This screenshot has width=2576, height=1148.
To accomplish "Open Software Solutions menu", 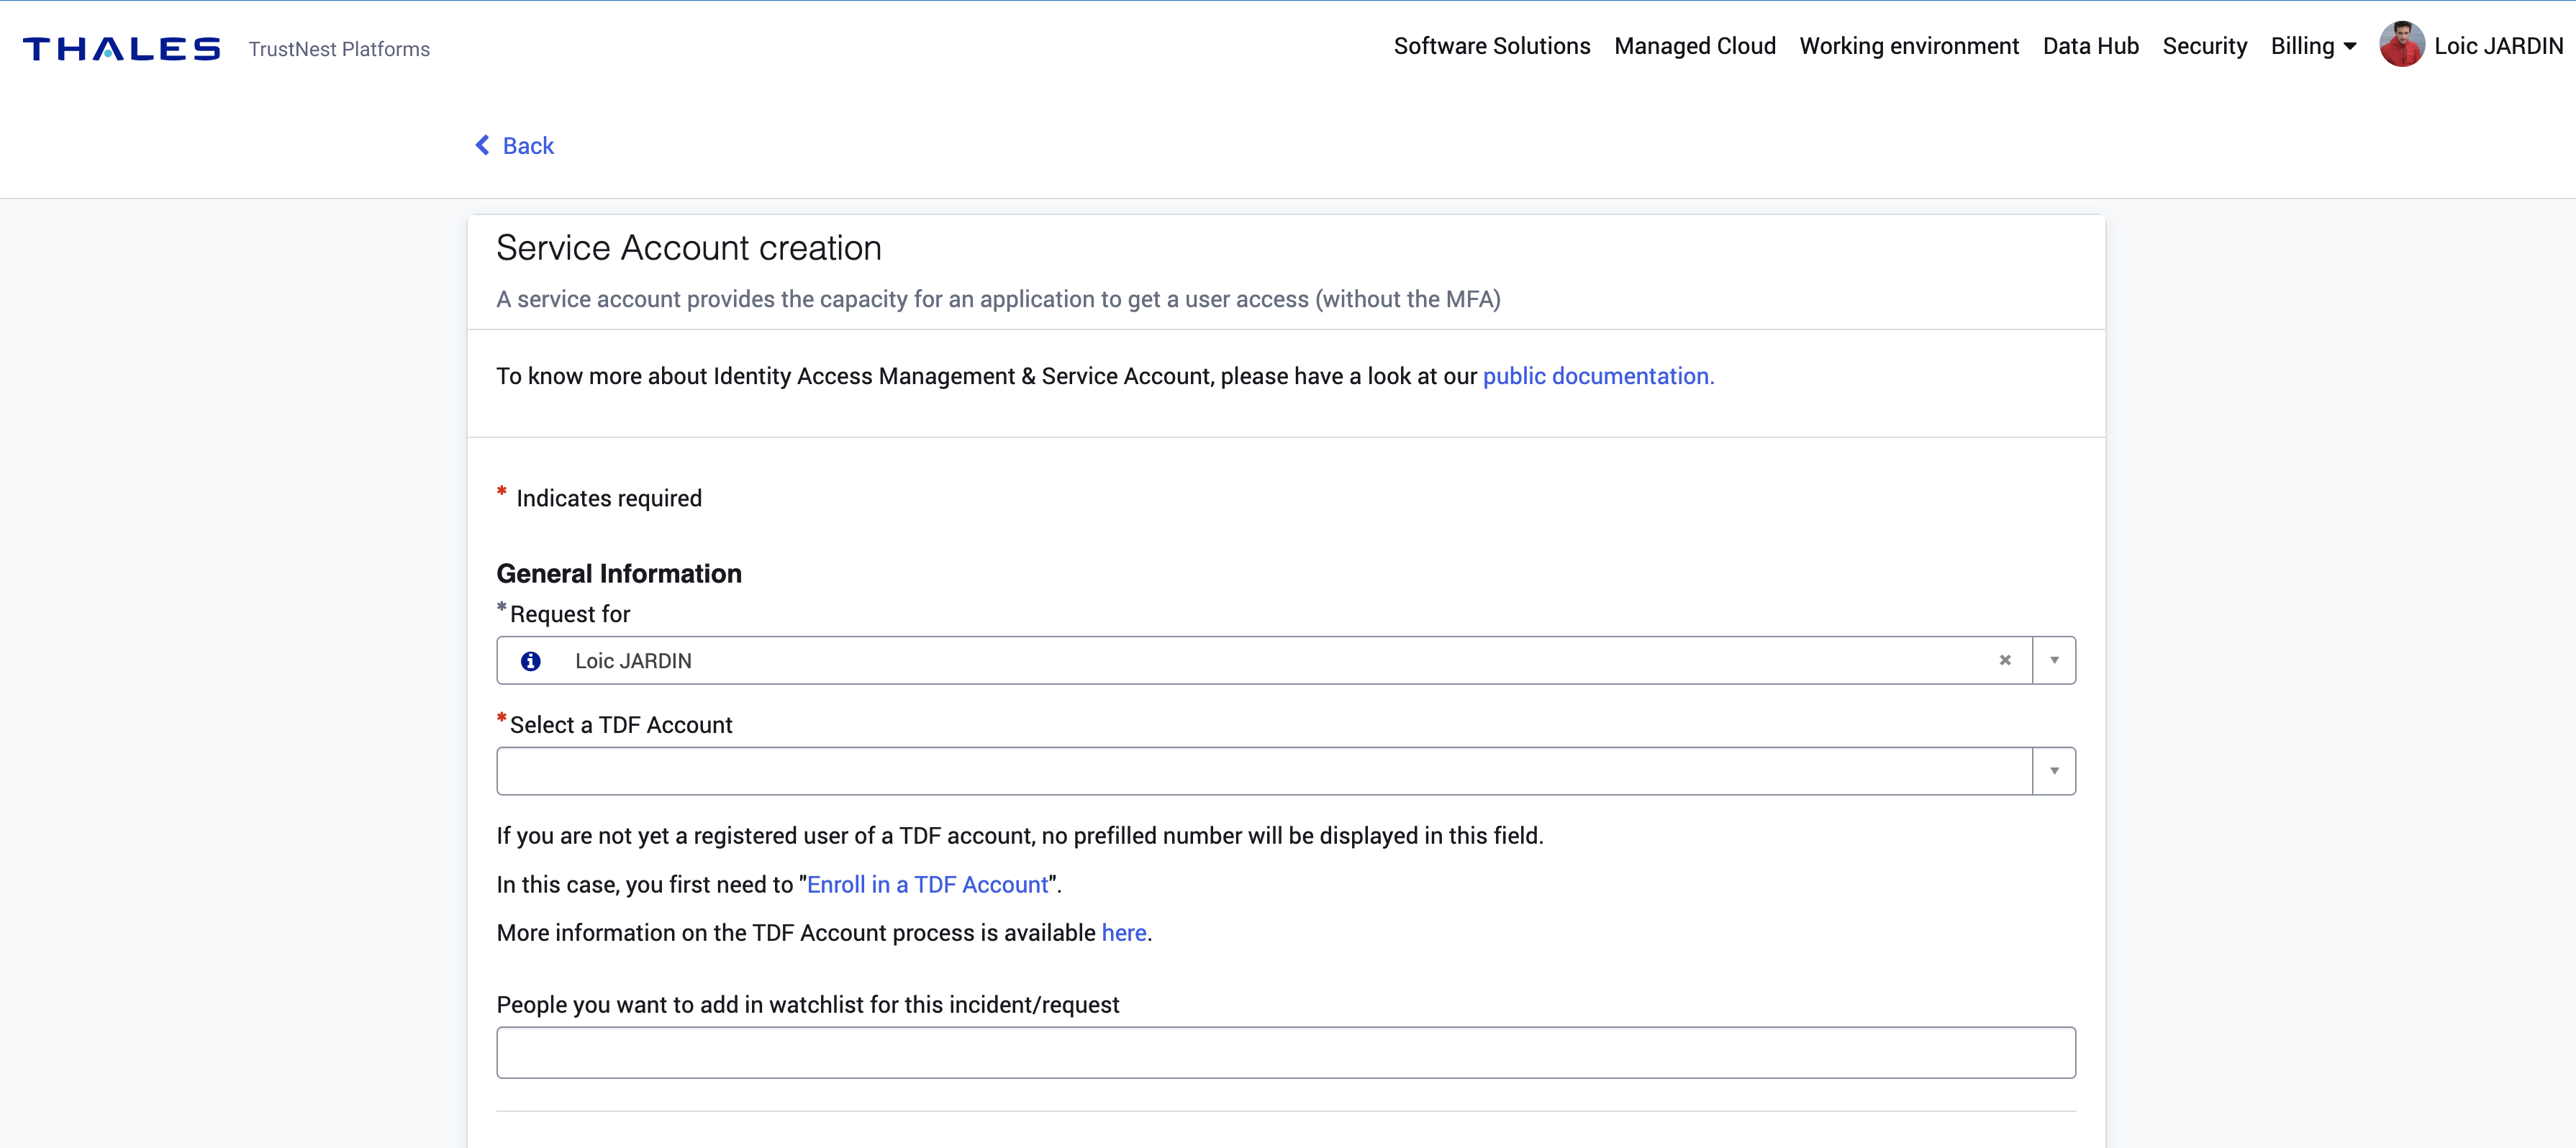I will 1492,46.
